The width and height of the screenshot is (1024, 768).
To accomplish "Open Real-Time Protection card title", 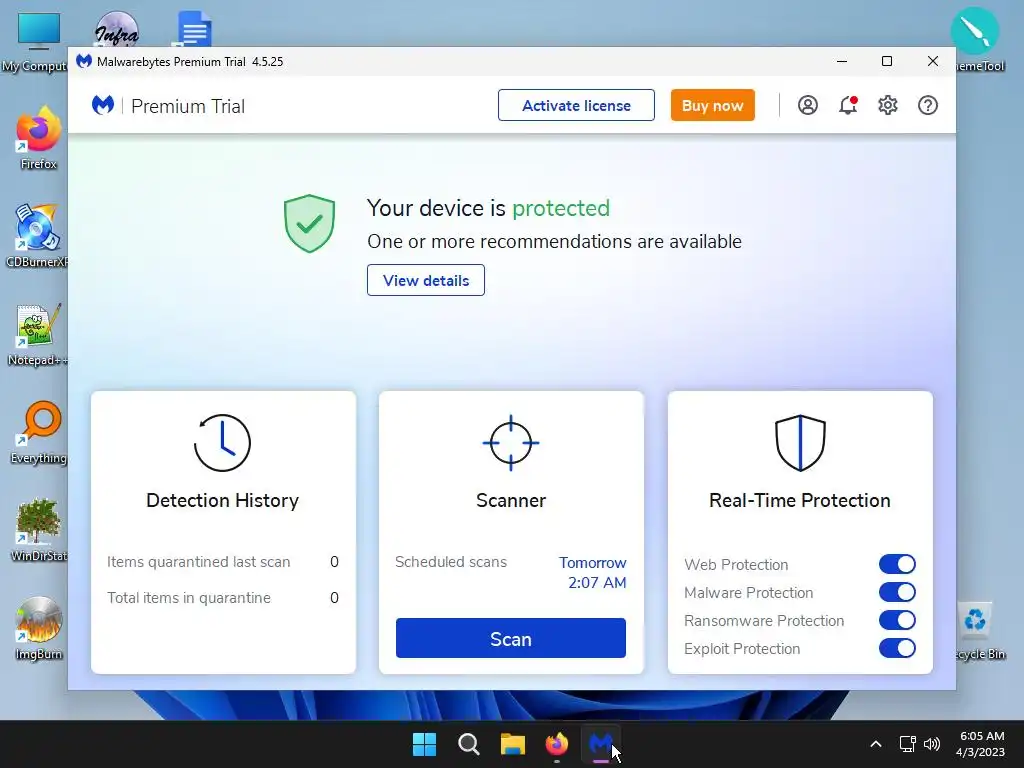I will [800, 501].
